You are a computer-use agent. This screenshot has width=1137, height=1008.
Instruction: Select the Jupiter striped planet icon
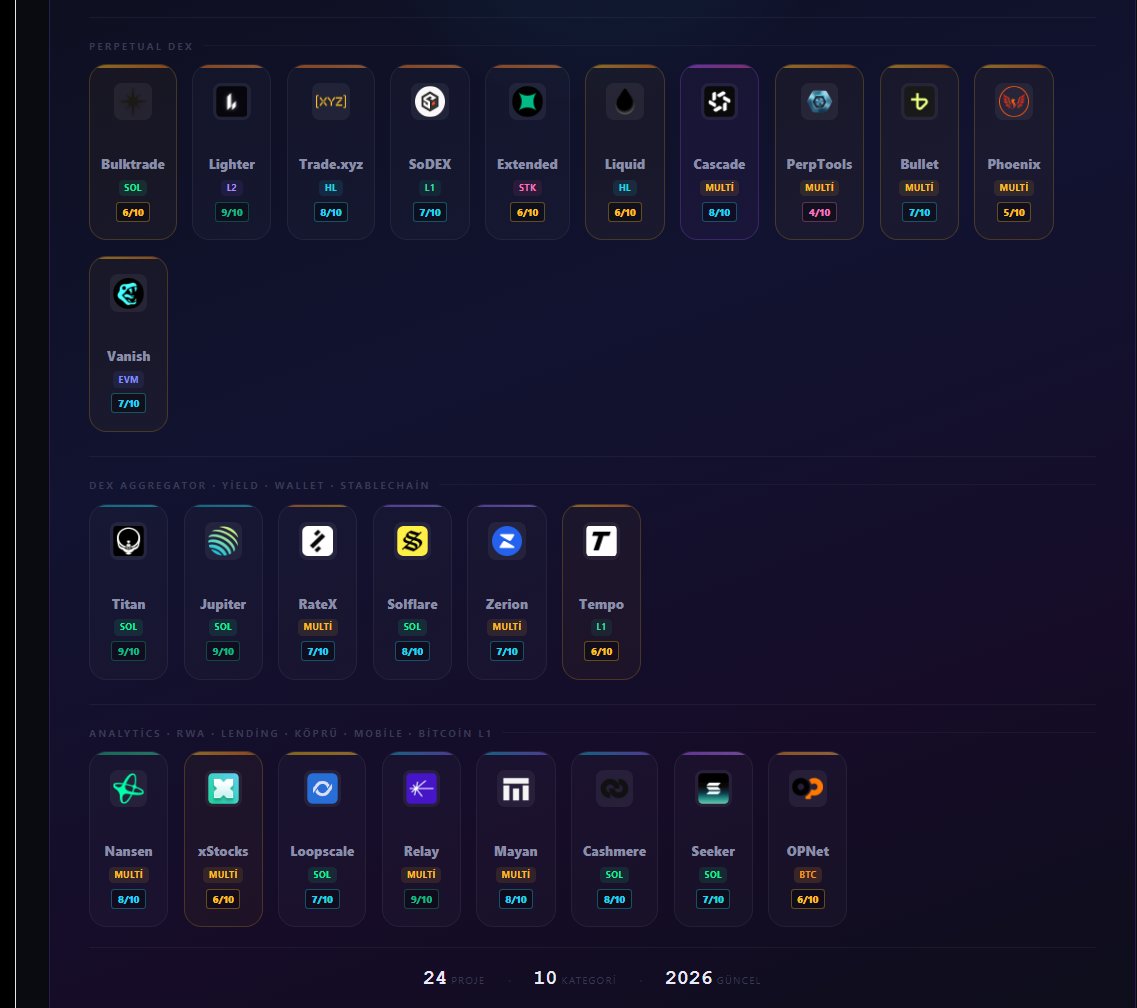223,541
